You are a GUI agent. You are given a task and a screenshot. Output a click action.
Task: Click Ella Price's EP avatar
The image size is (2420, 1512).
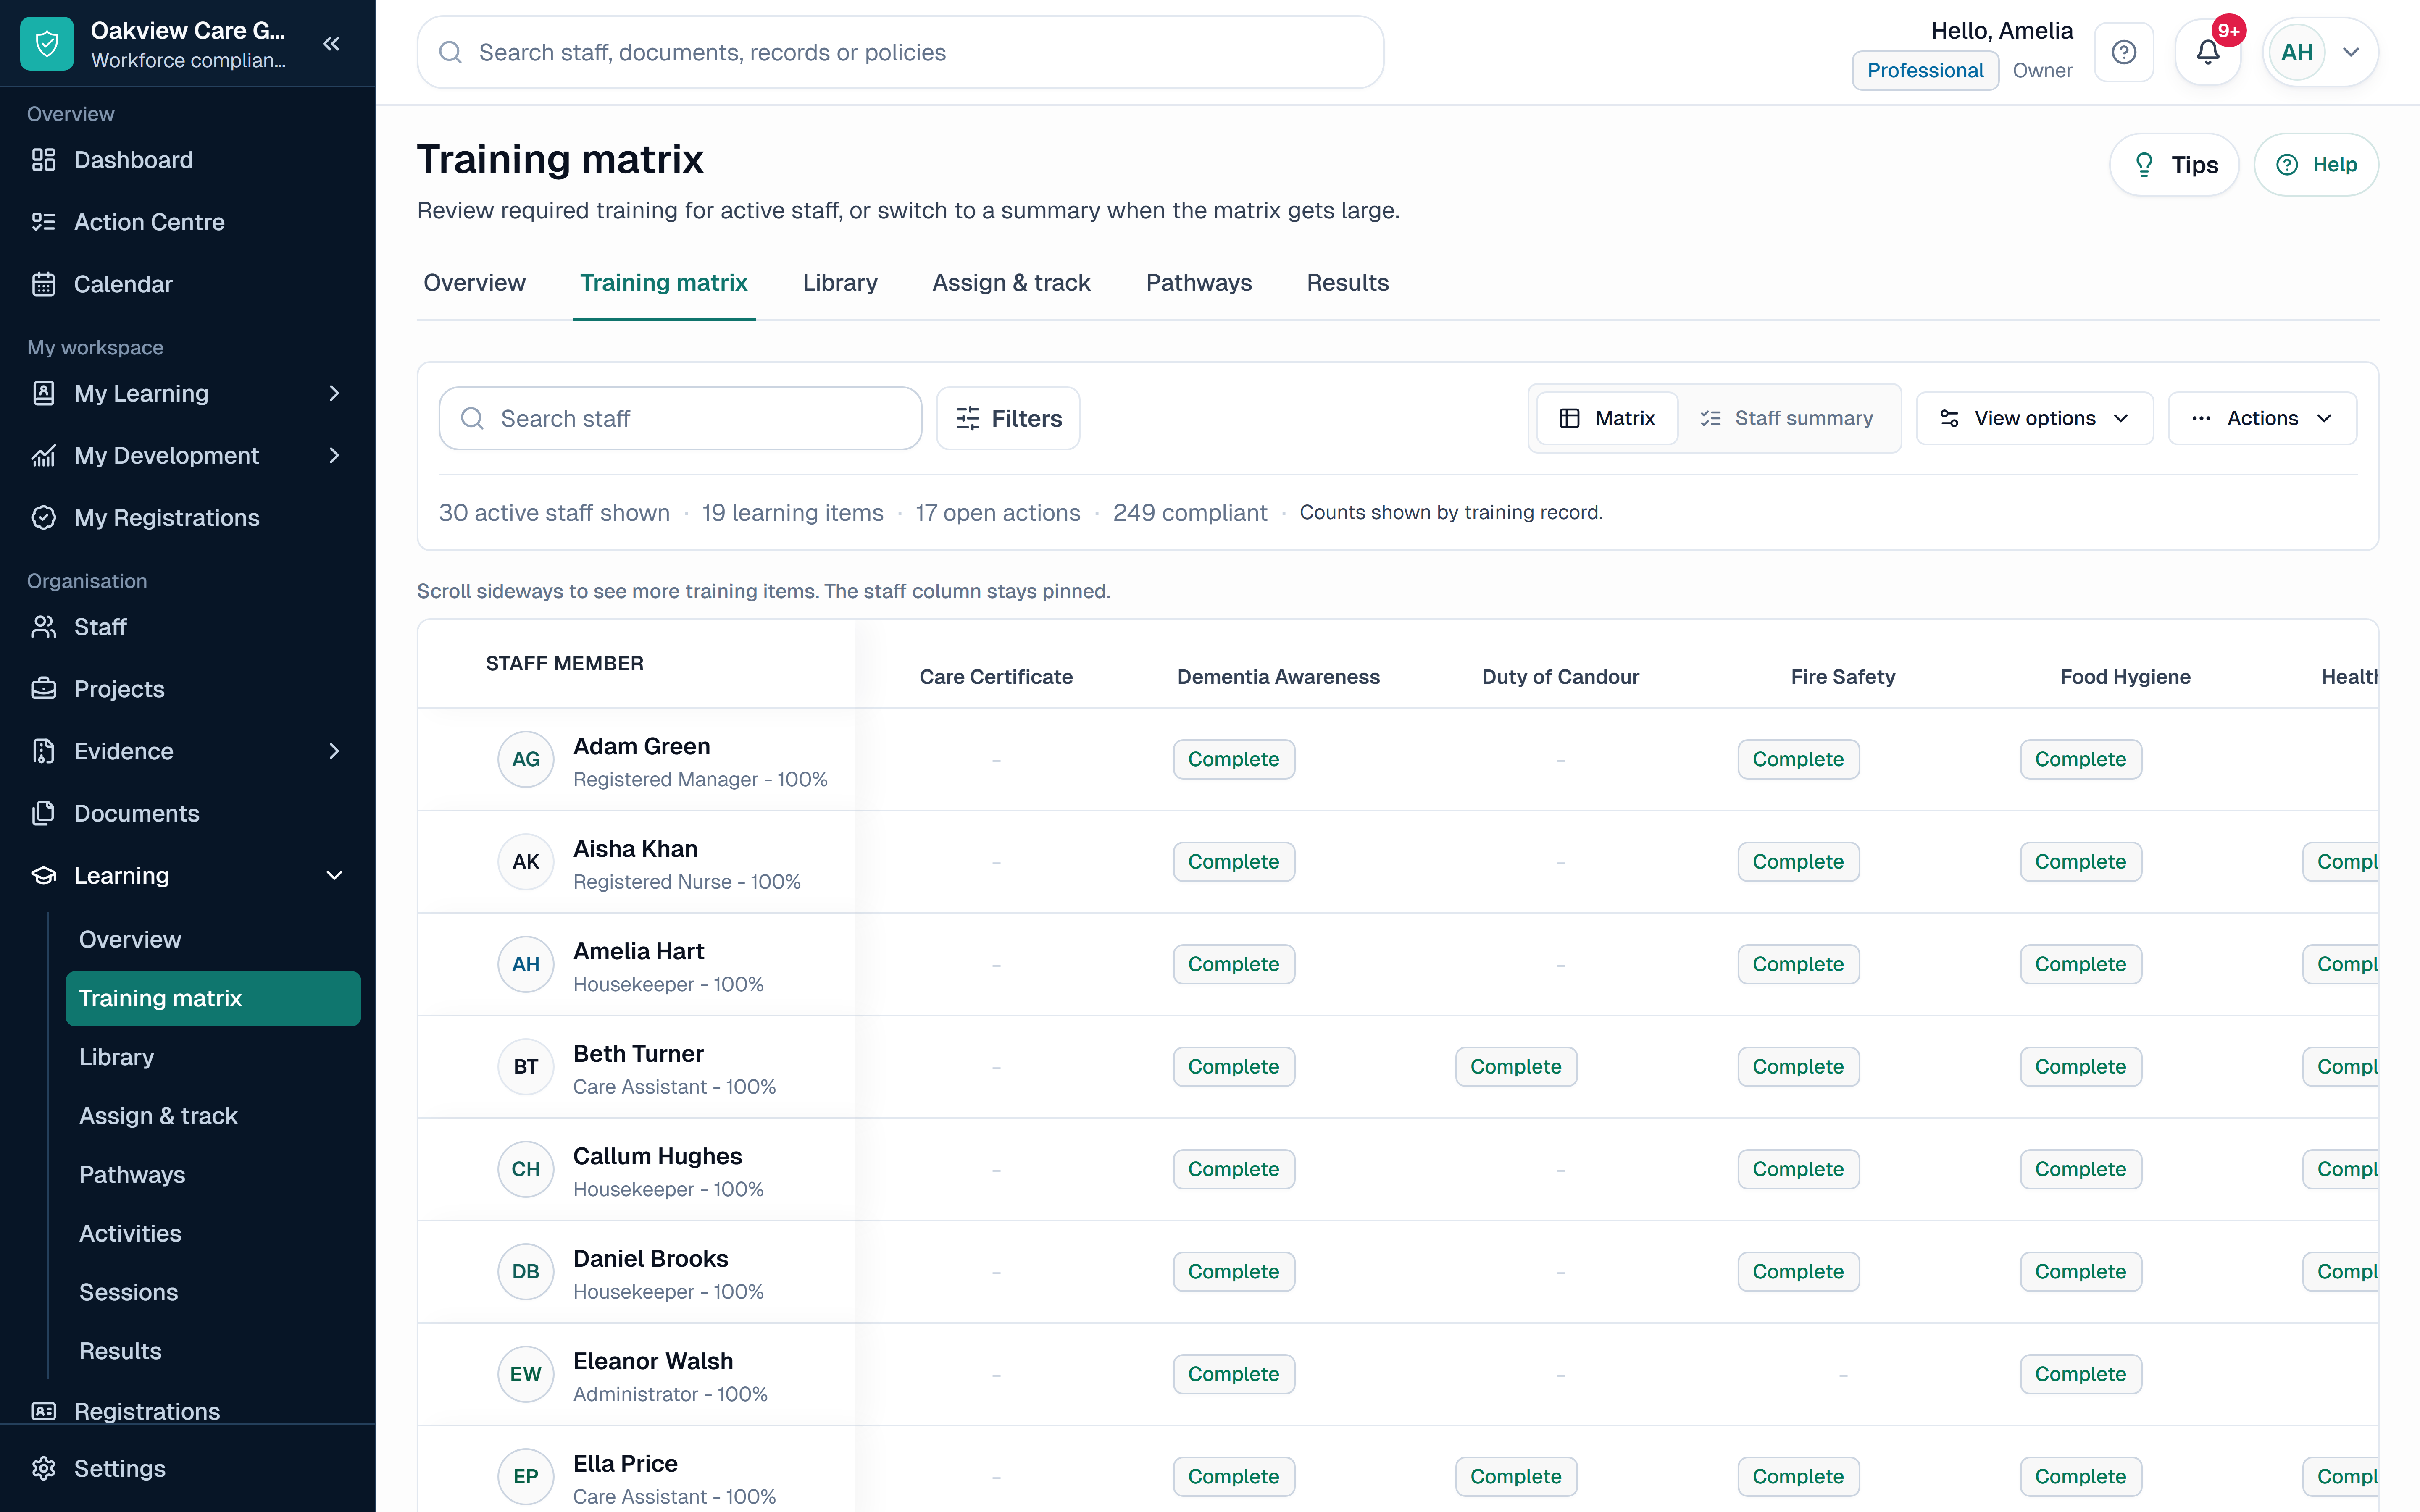(x=526, y=1477)
